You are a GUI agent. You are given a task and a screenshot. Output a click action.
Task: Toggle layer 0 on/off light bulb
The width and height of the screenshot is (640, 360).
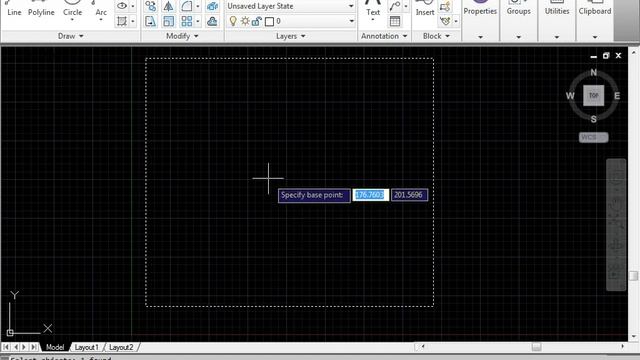pos(233,21)
